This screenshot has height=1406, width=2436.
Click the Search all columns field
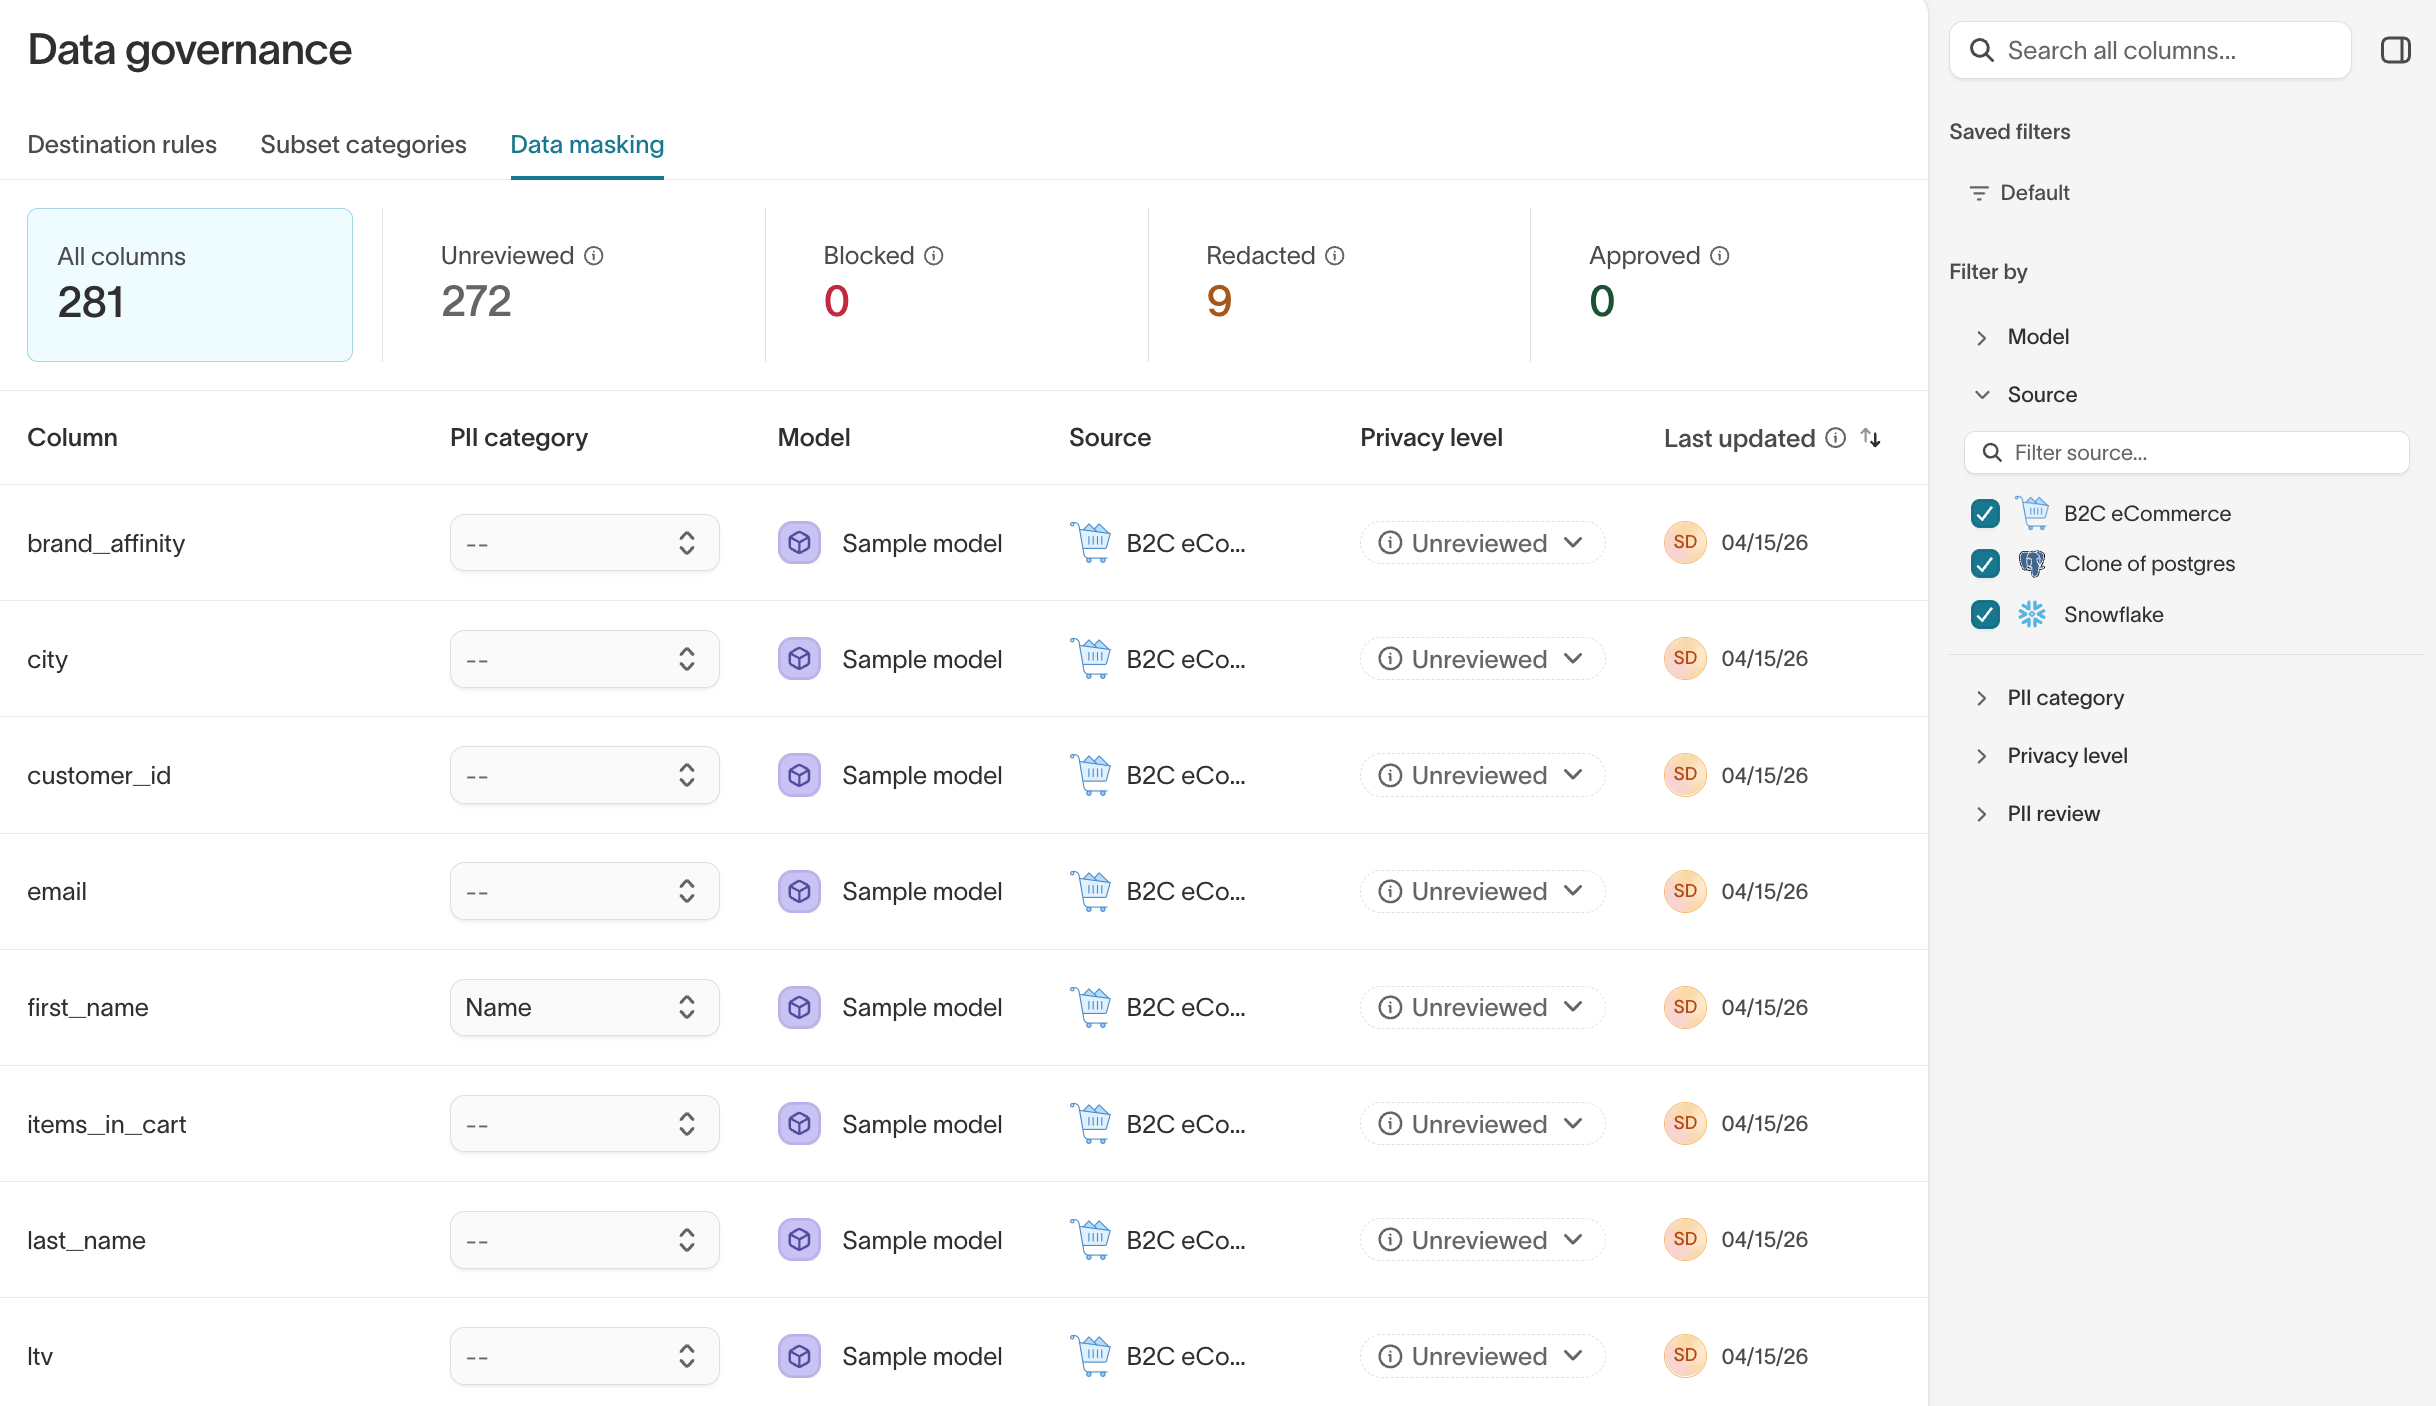click(x=2150, y=50)
